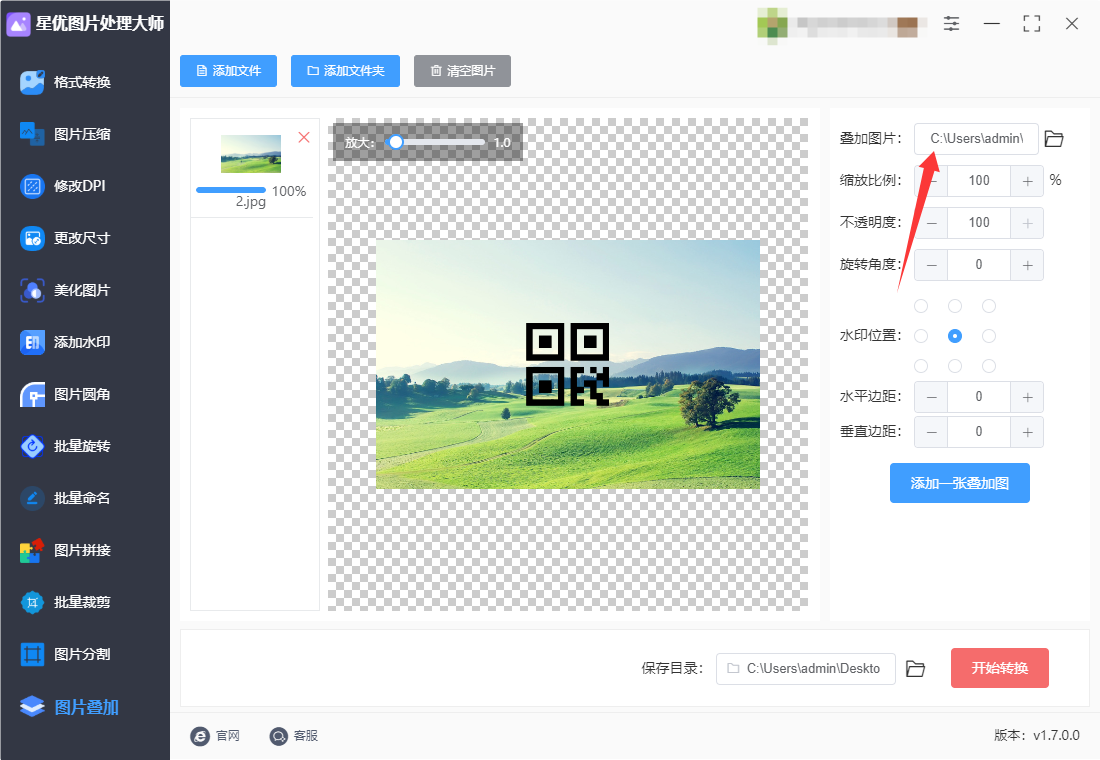
Task: Close the 星优图片处理大师 window
Action: (x=1072, y=24)
